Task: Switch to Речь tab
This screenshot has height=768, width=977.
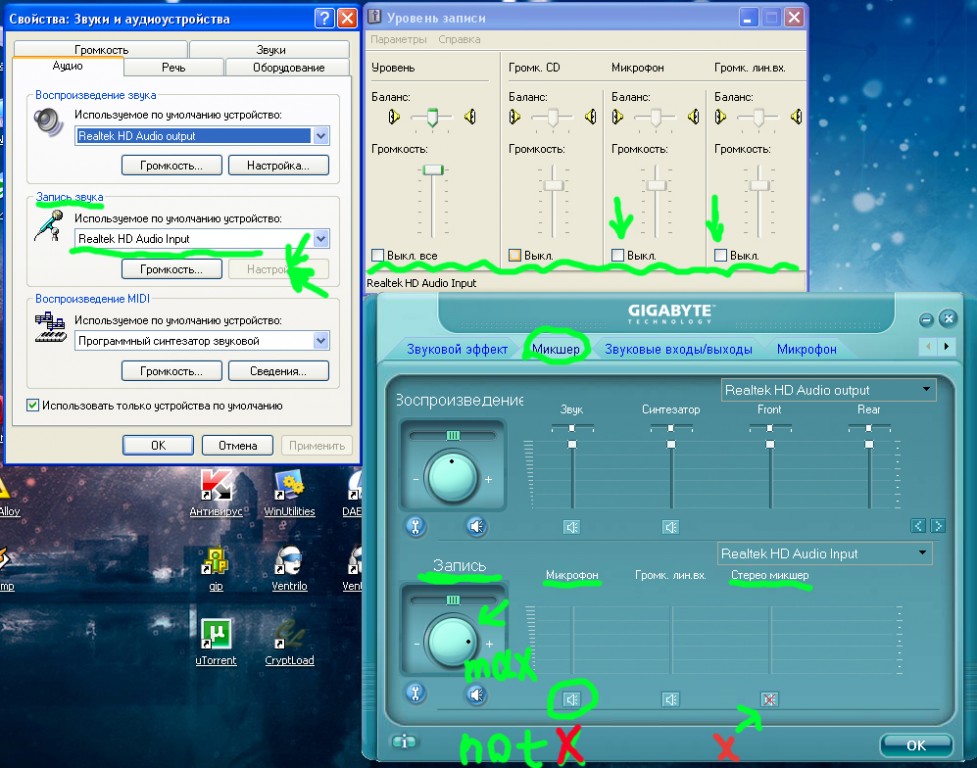Action: pyautogui.click(x=174, y=67)
